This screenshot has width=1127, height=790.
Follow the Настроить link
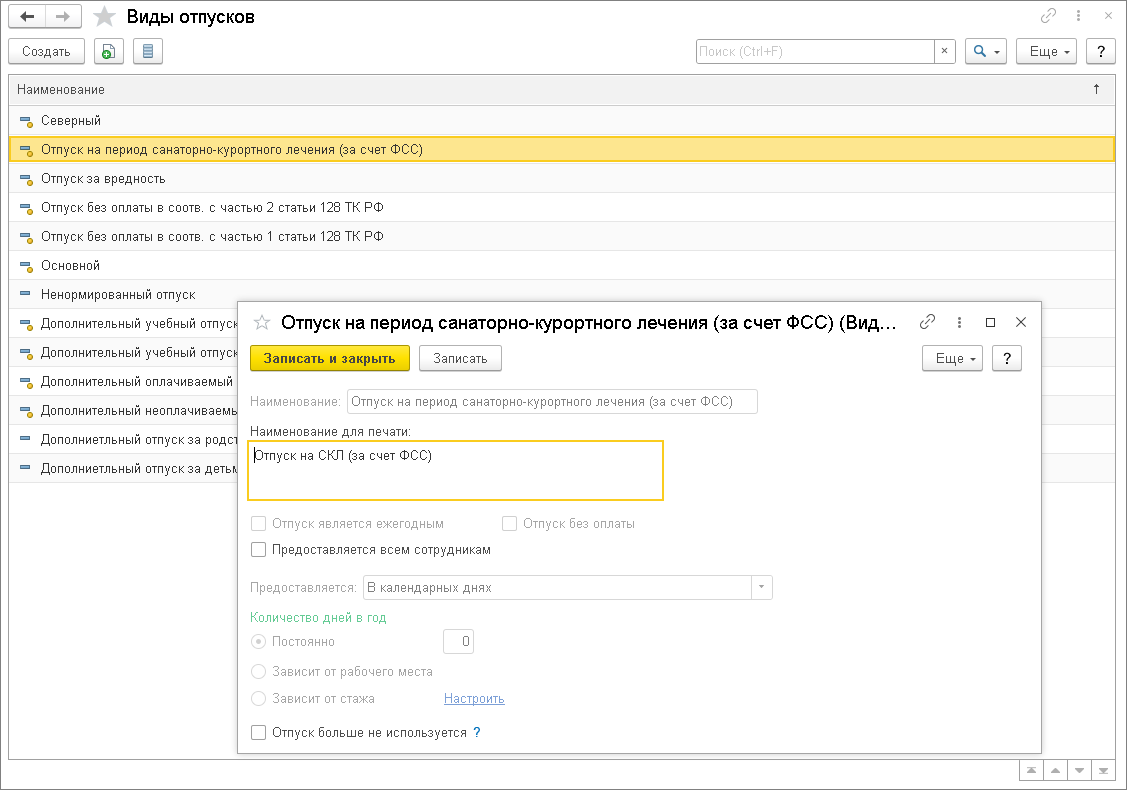click(474, 698)
